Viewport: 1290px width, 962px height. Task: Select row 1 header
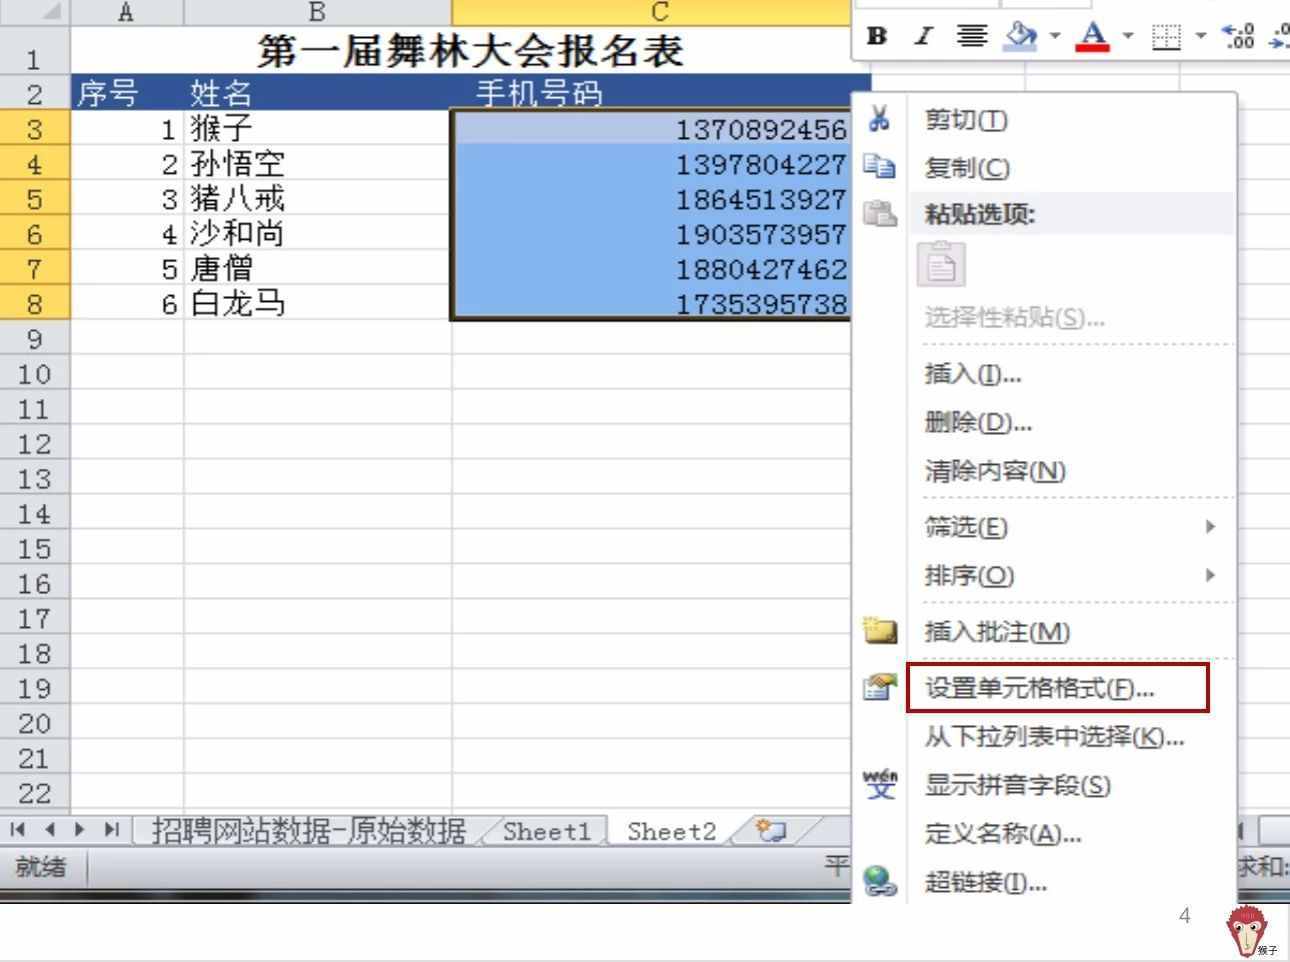(35, 50)
